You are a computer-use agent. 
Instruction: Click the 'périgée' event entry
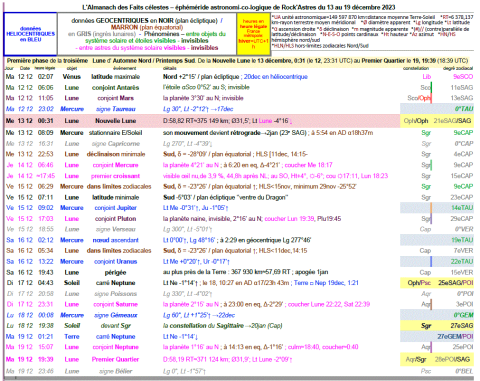(115, 272)
